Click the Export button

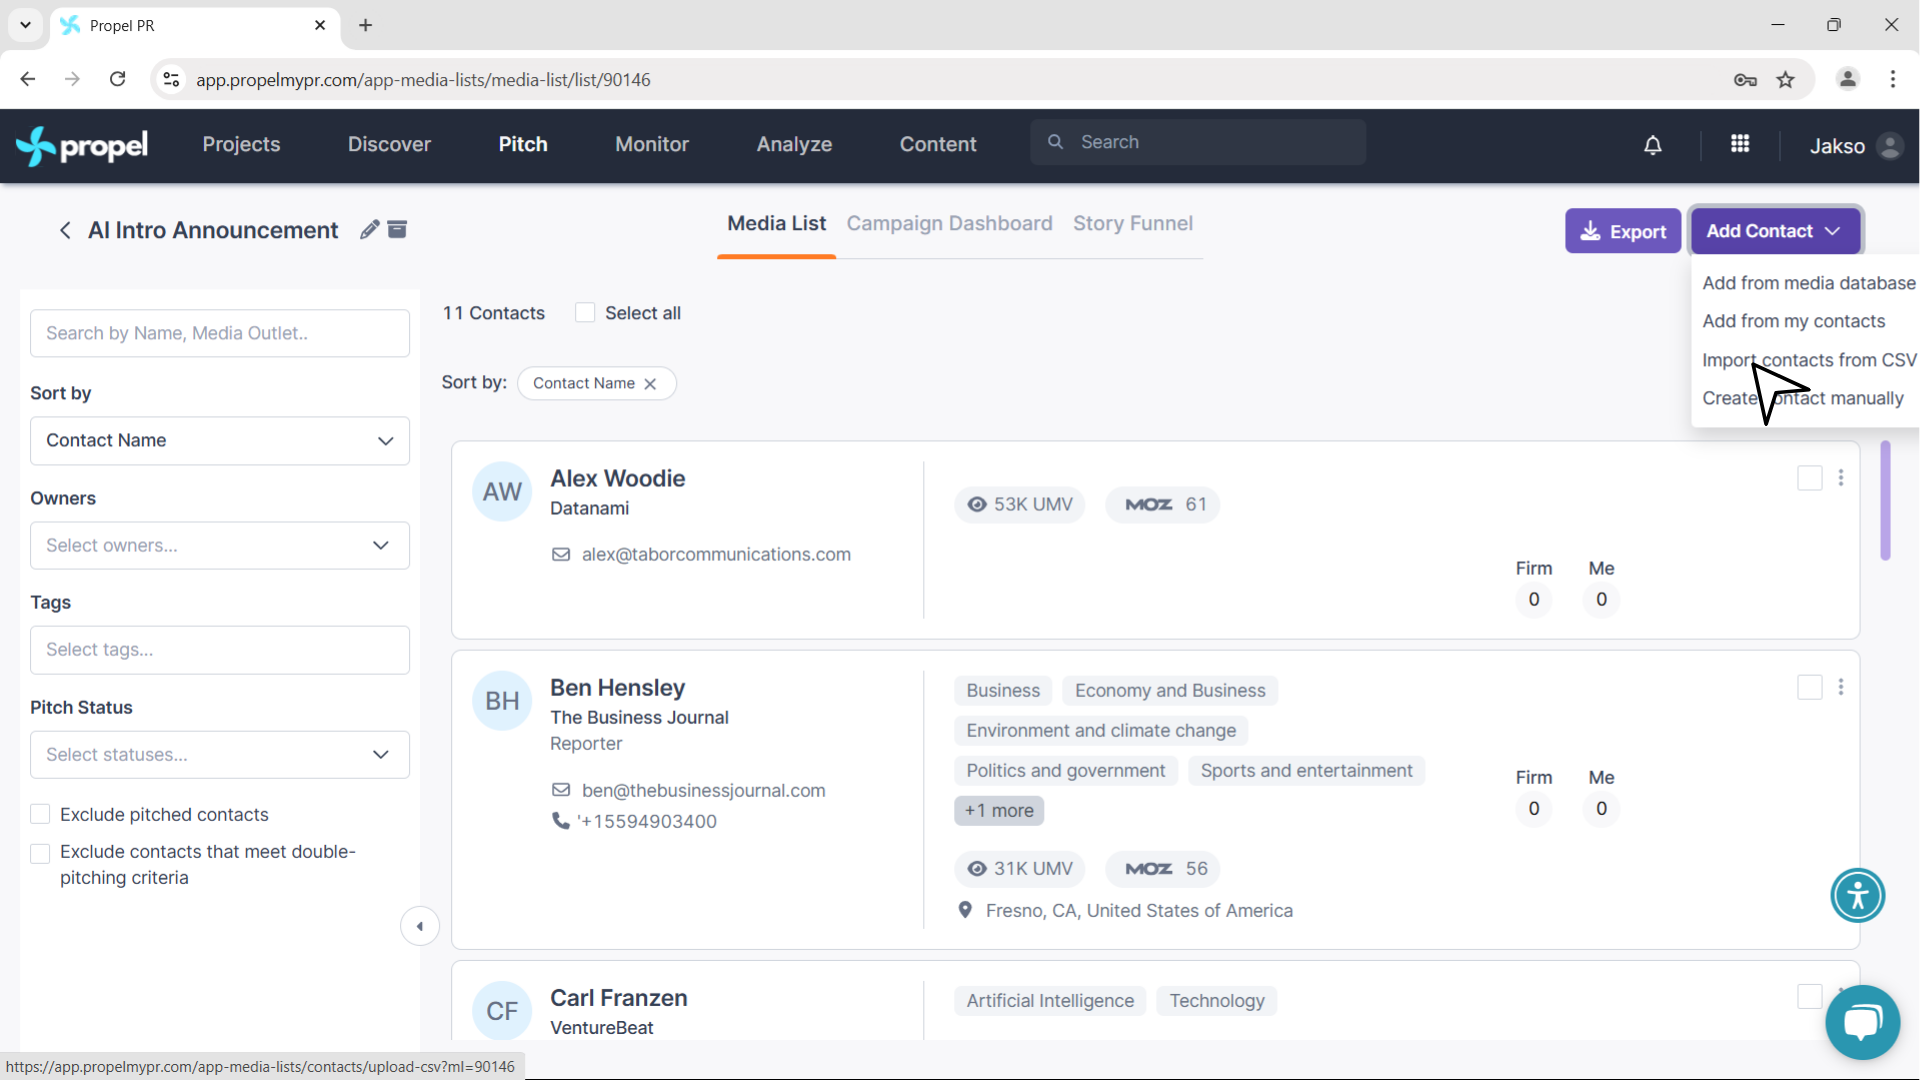click(1623, 232)
